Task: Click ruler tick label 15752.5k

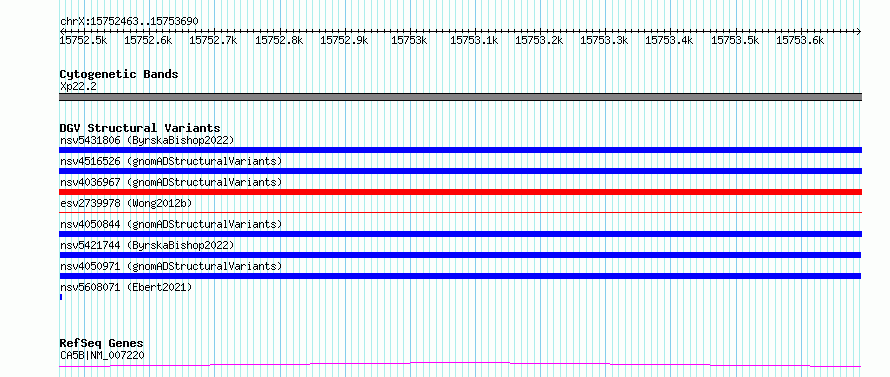Action: click(x=83, y=40)
